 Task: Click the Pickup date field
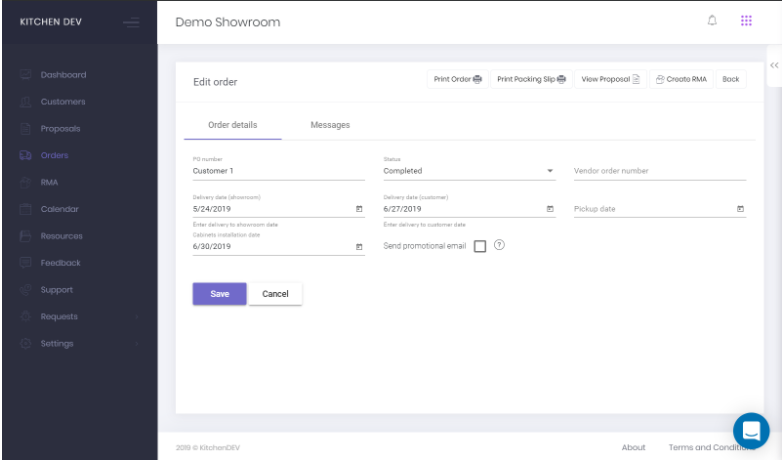[x=660, y=209]
